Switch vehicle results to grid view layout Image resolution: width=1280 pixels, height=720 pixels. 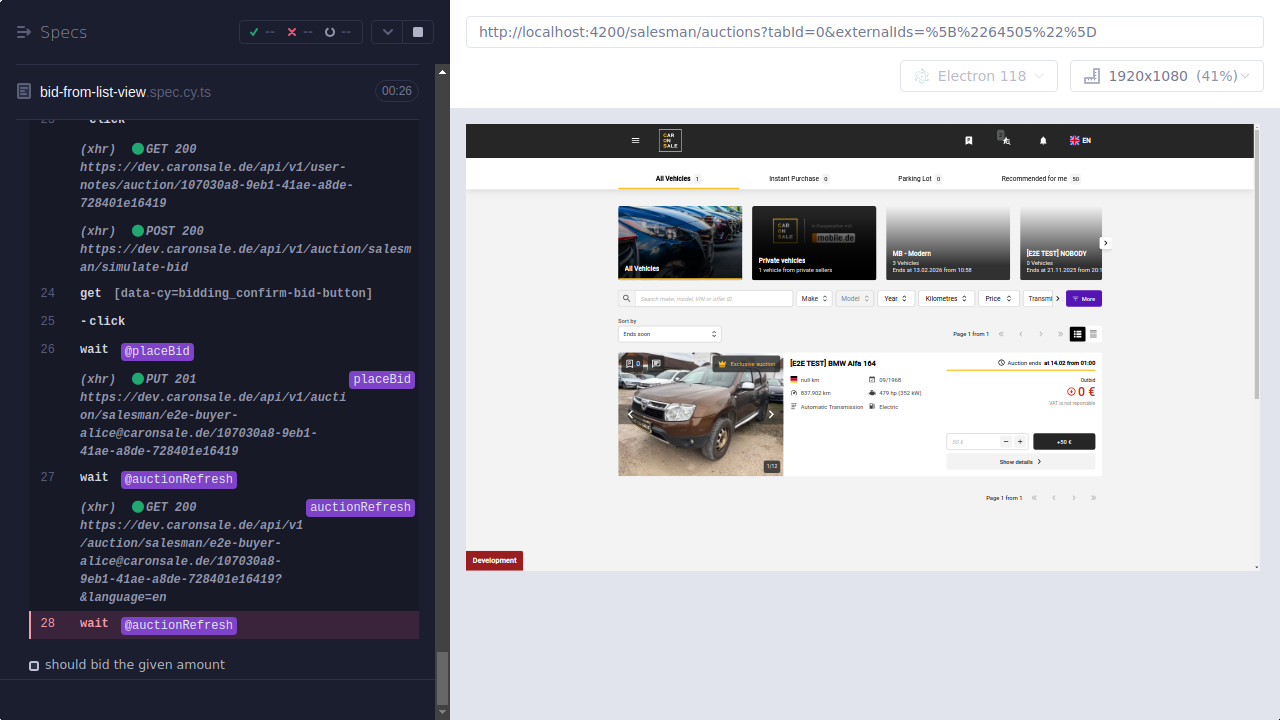click(x=1093, y=334)
